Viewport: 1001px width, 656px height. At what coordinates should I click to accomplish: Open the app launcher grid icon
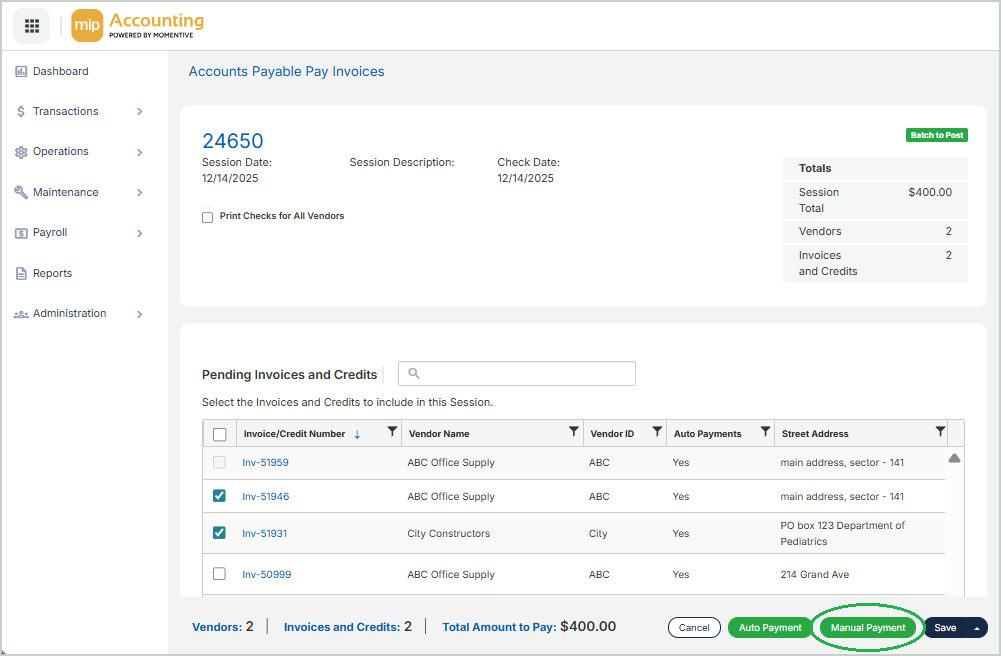point(31,26)
